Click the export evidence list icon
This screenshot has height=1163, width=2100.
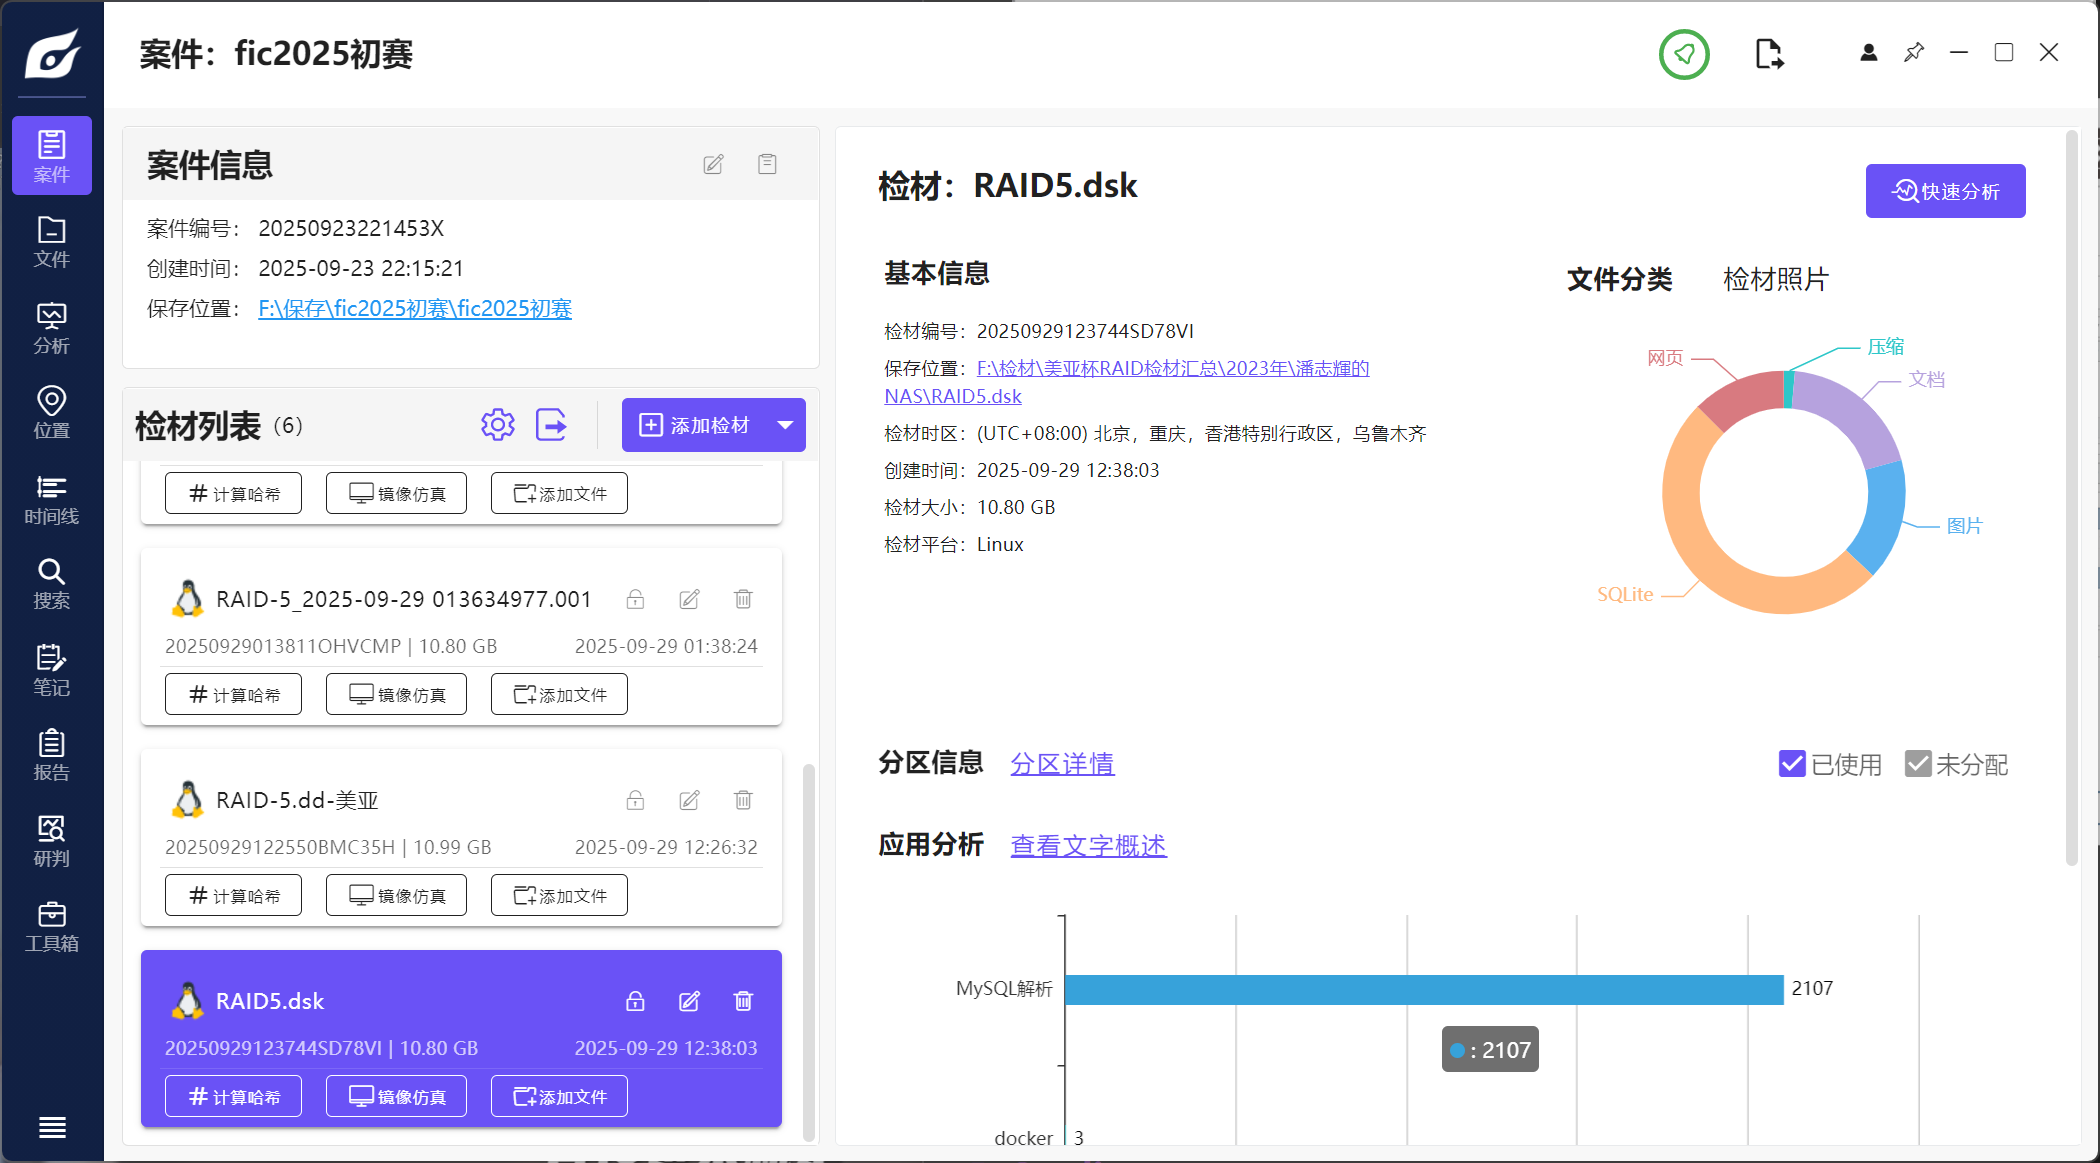click(x=551, y=425)
